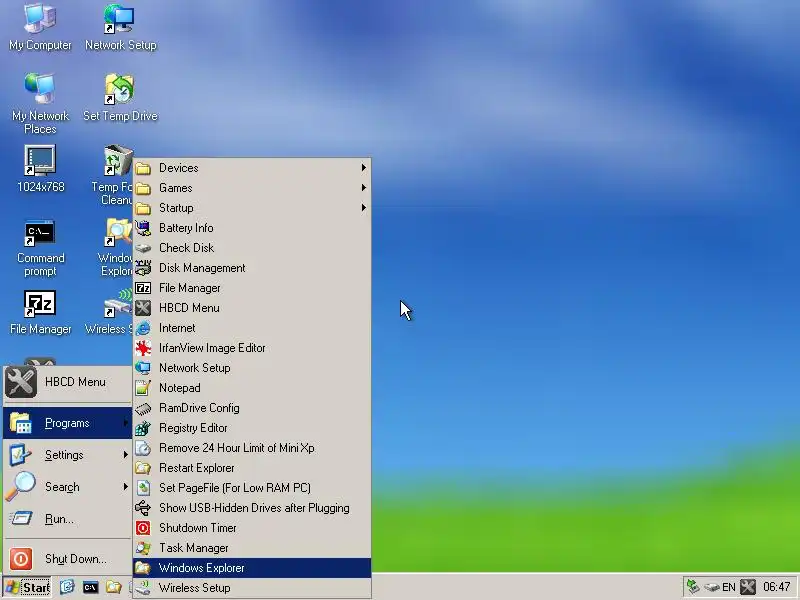Launch Battery Info from Programs
Image resolution: width=800 pixels, height=600 pixels.
point(252,228)
